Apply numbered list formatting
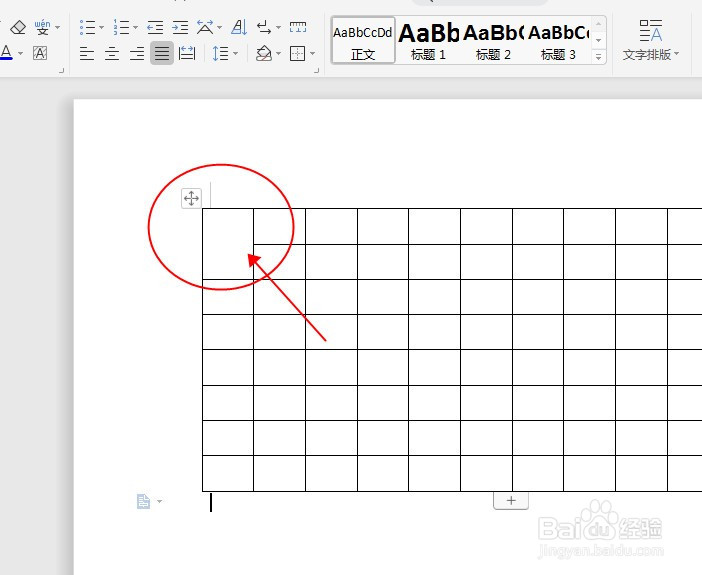This screenshot has width=702, height=575. coord(121,27)
